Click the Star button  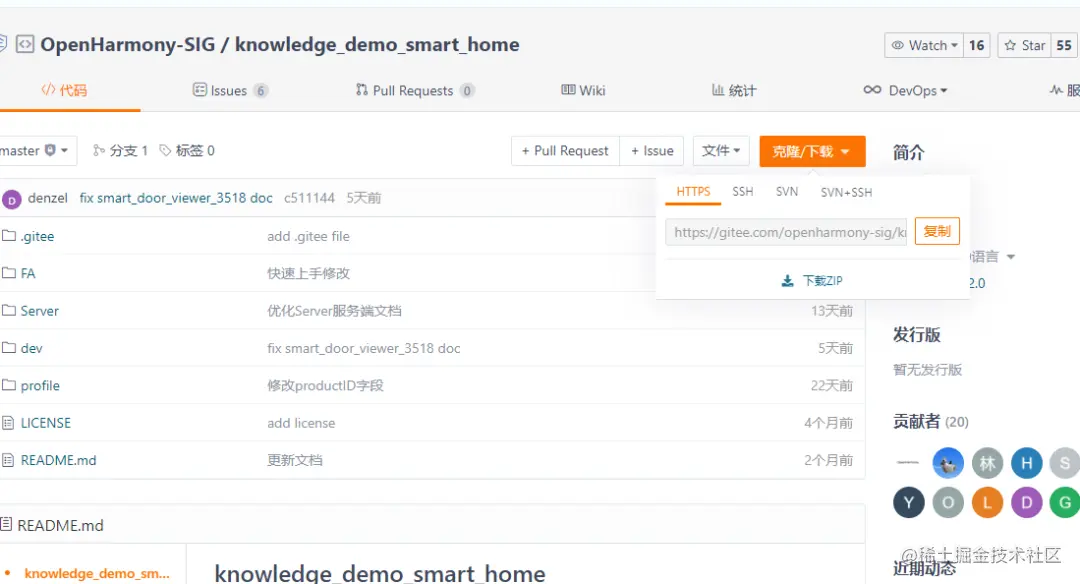(x=1024, y=45)
